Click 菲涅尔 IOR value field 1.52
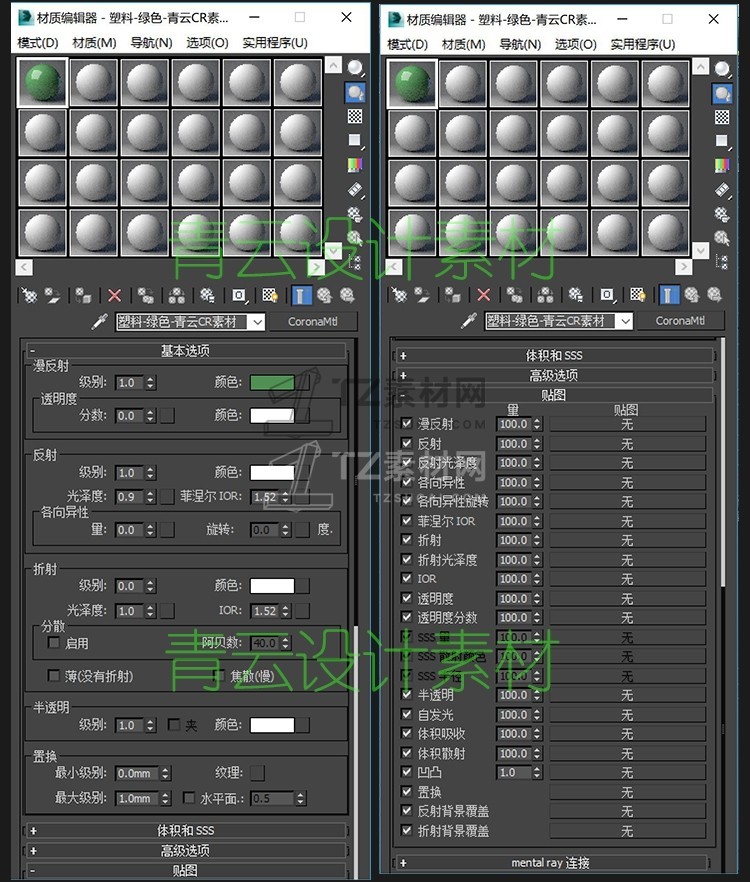 tap(265, 497)
